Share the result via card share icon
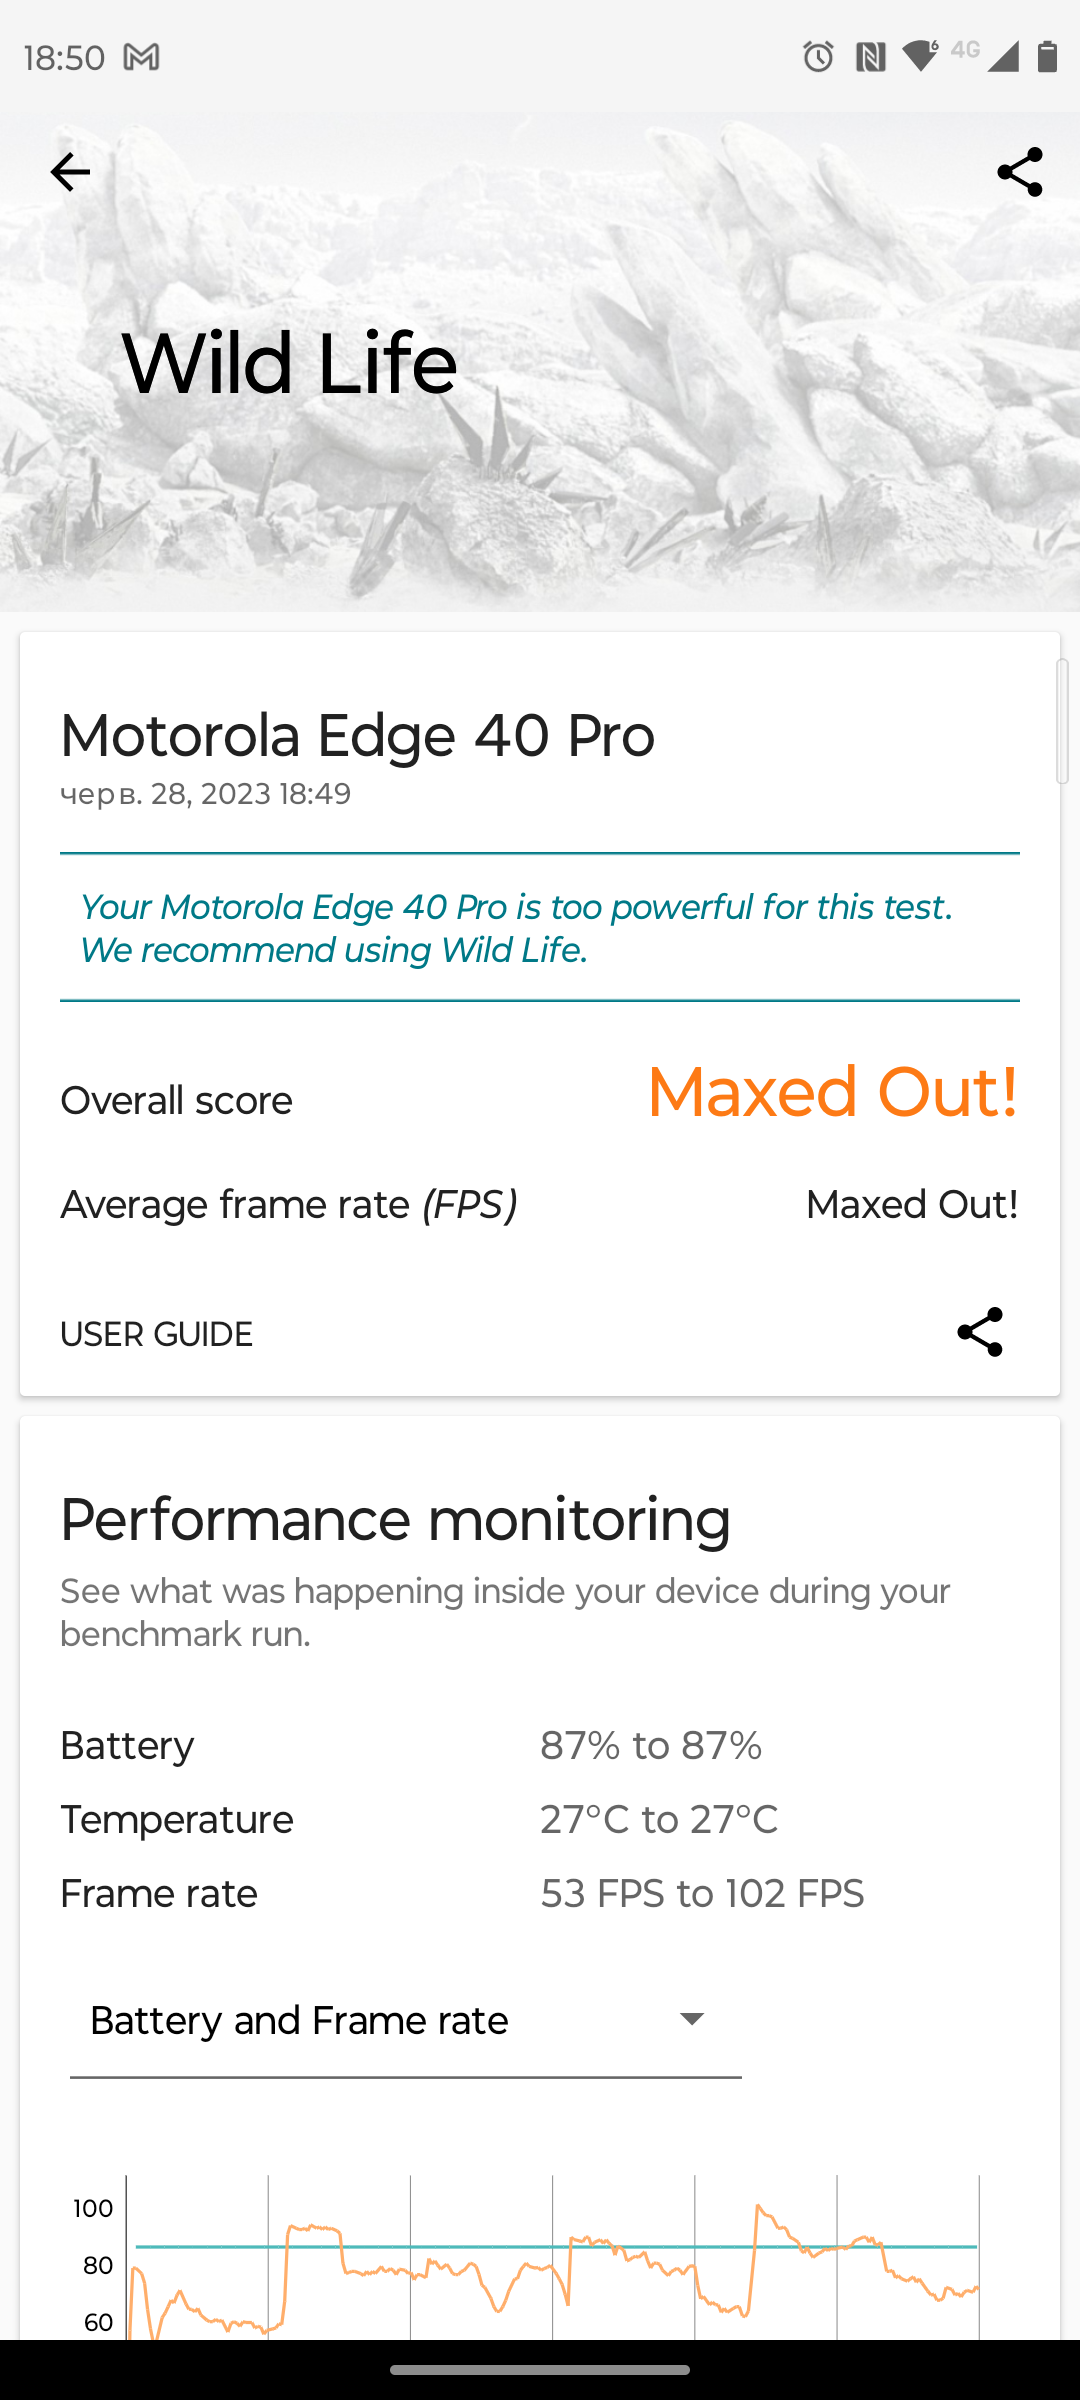 pyautogui.click(x=979, y=1332)
